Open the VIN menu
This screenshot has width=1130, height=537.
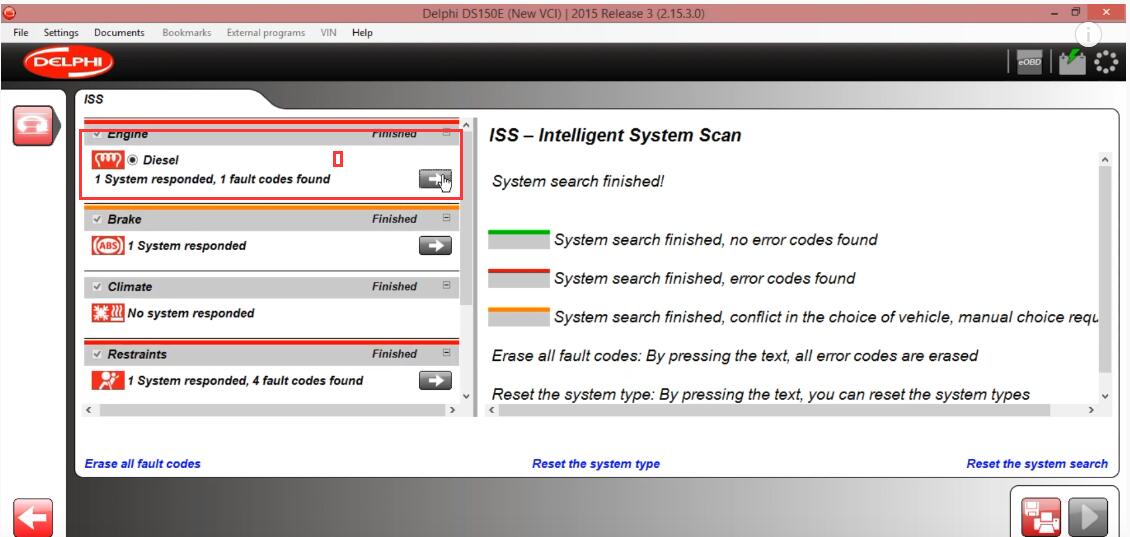coord(329,32)
